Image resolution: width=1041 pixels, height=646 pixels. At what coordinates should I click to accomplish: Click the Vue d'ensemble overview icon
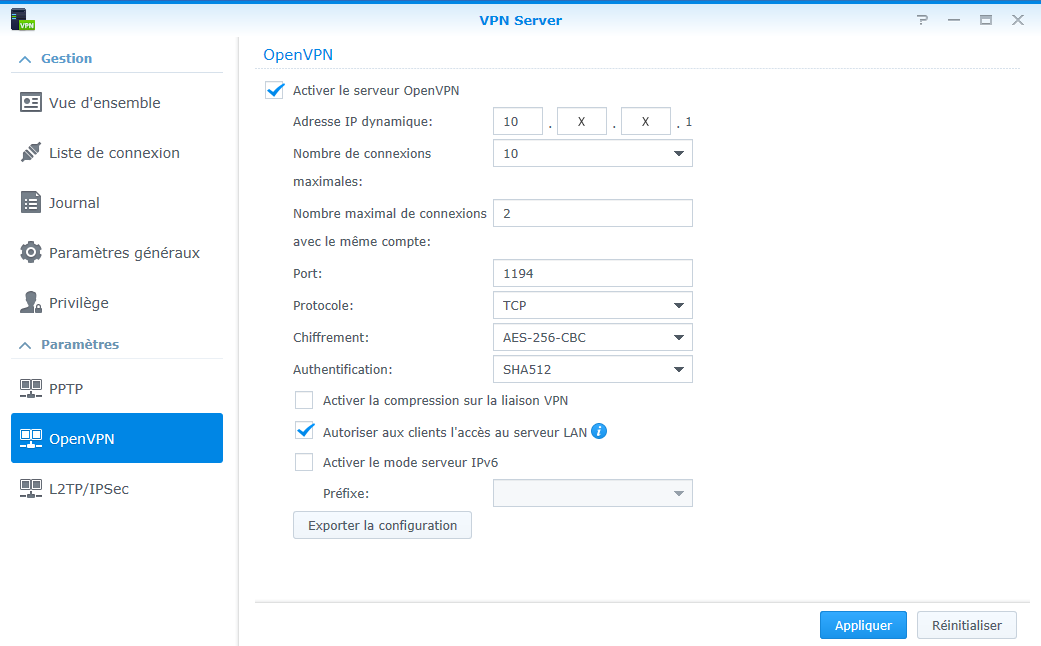(x=31, y=102)
